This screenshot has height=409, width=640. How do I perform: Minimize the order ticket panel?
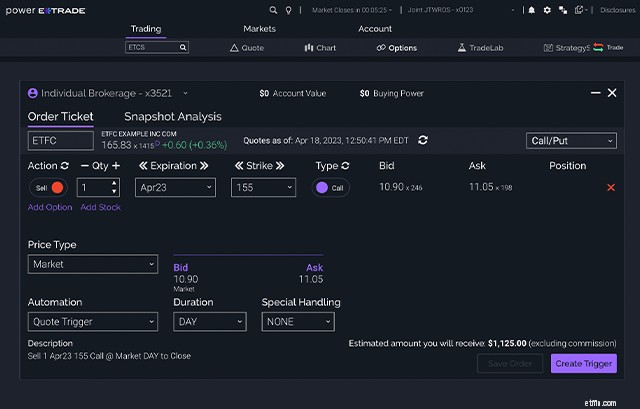click(x=596, y=93)
